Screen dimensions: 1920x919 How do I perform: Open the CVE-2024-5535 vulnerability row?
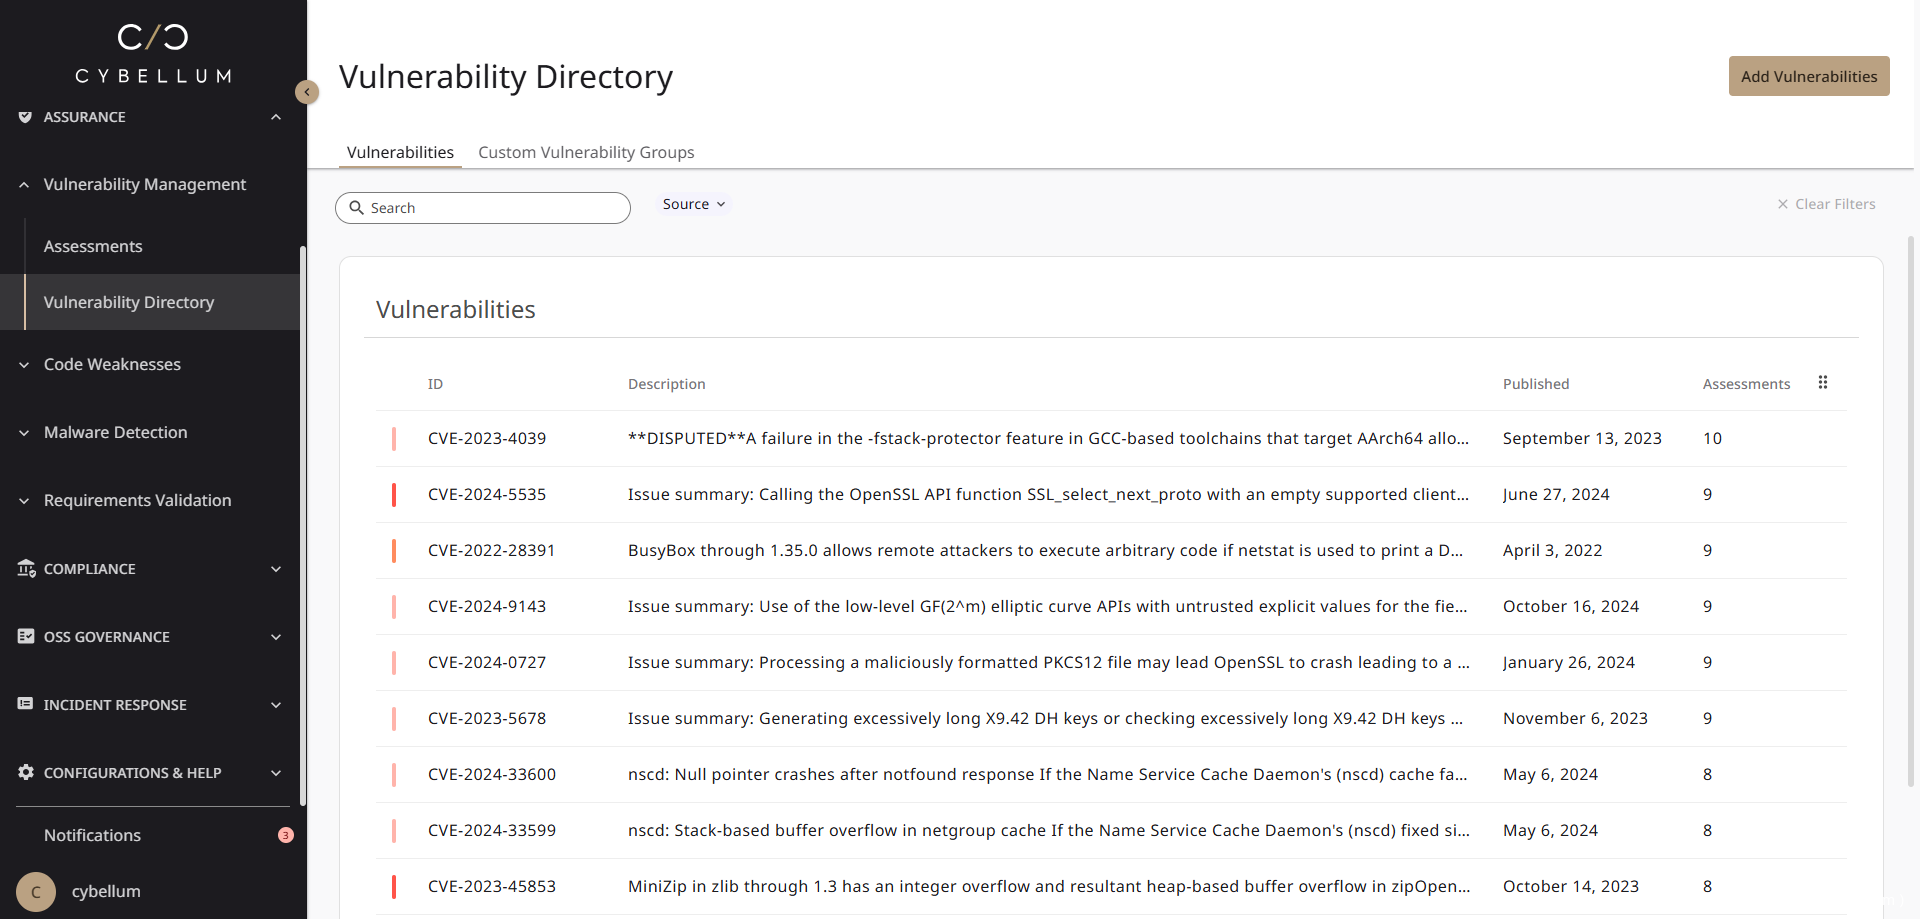[x=487, y=494]
